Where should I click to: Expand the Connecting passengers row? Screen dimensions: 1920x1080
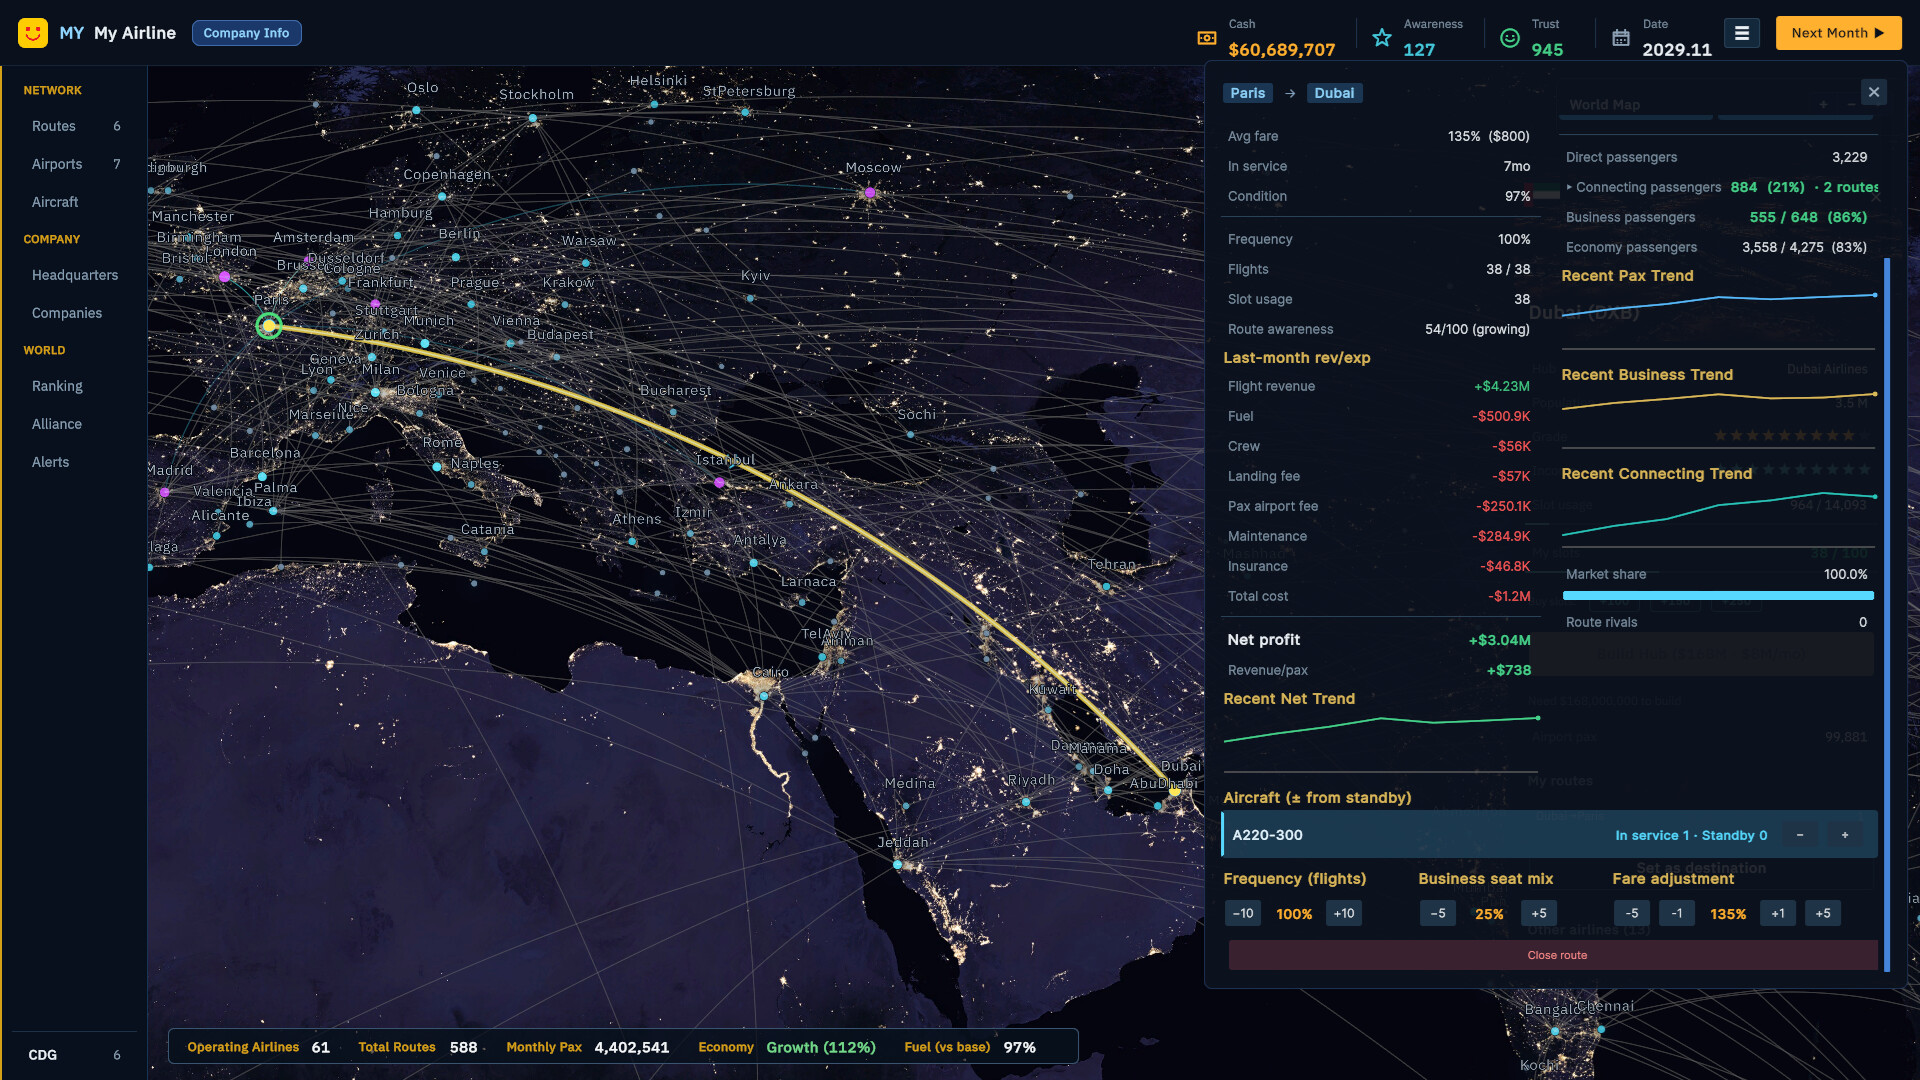[1722, 187]
